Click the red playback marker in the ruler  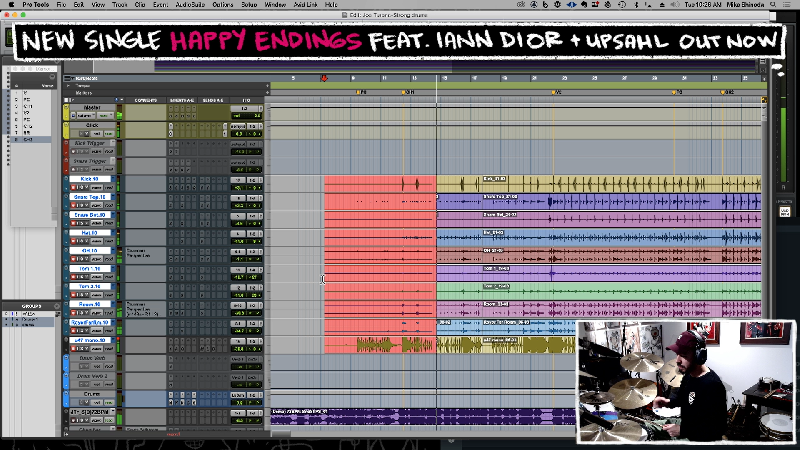point(324,78)
